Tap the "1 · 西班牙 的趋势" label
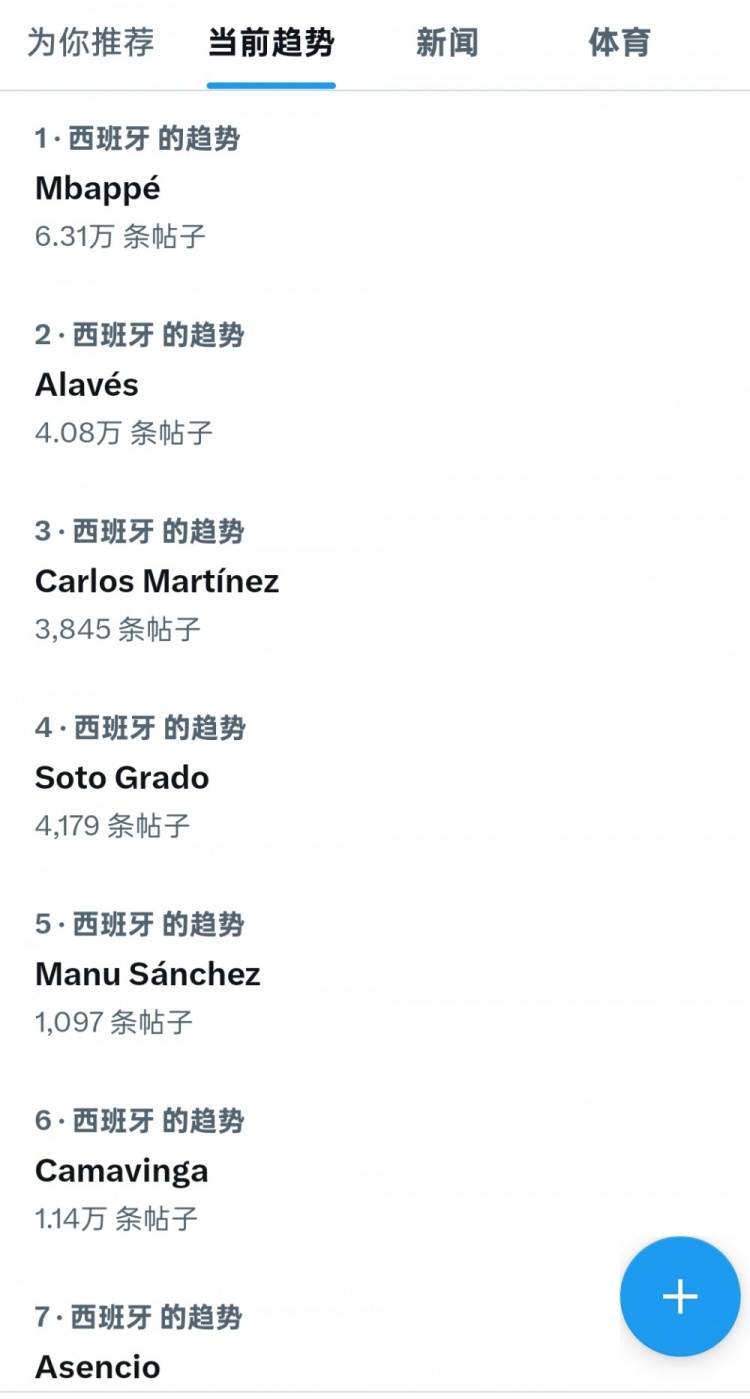 click(137, 139)
